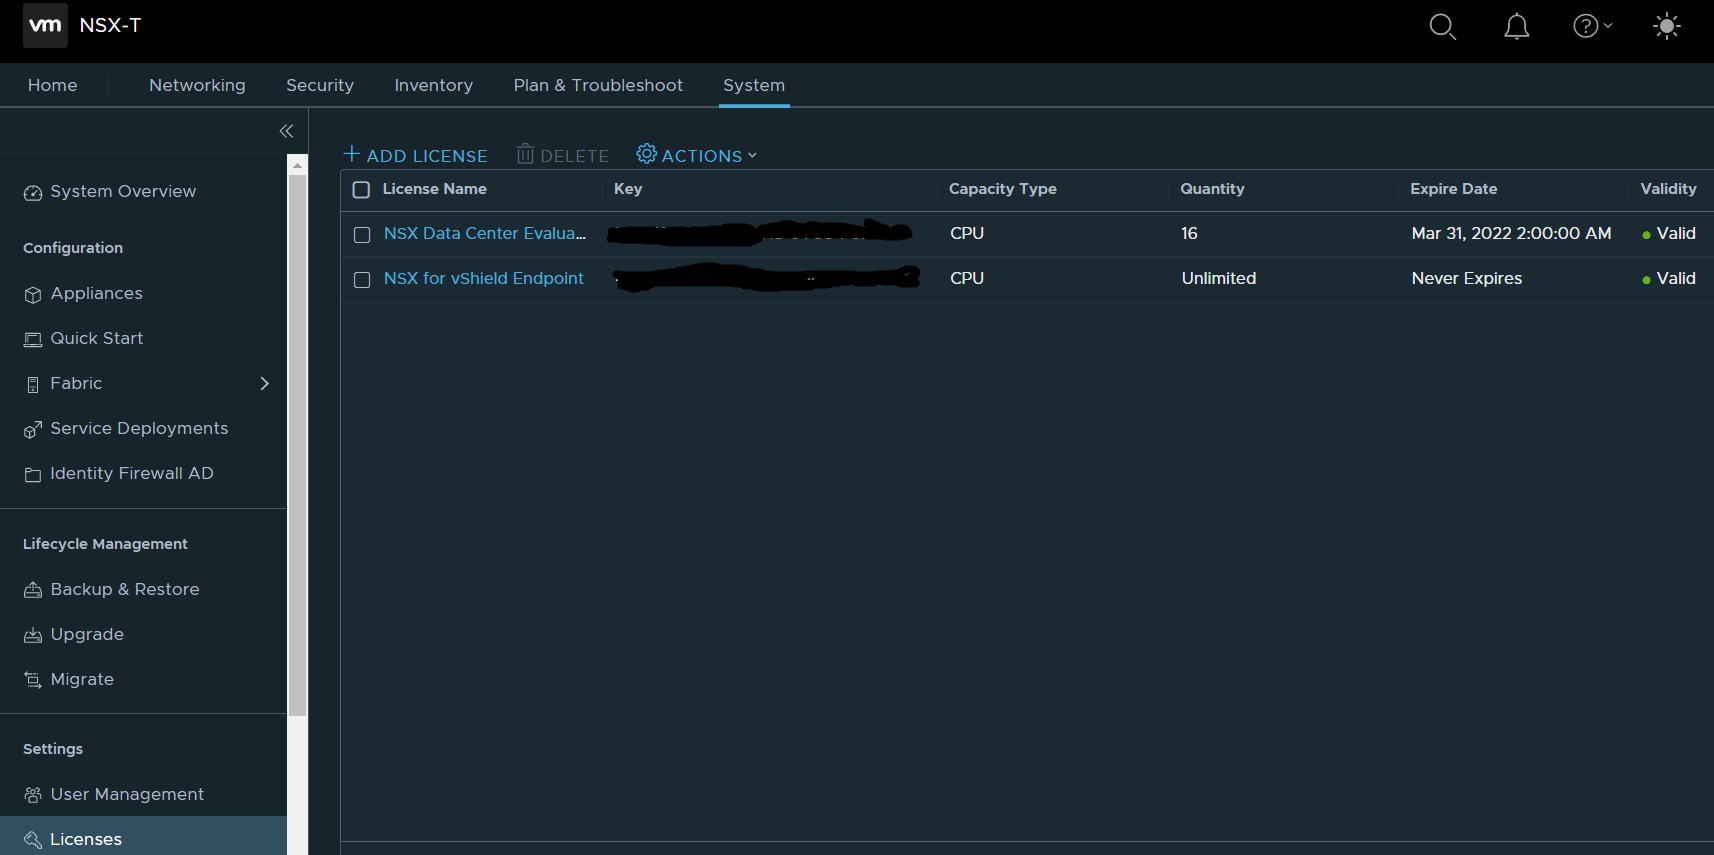The height and width of the screenshot is (855, 1714).
Task: Click the Service Deployments icon
Action: pyautogui.click(x=33, y=429)
